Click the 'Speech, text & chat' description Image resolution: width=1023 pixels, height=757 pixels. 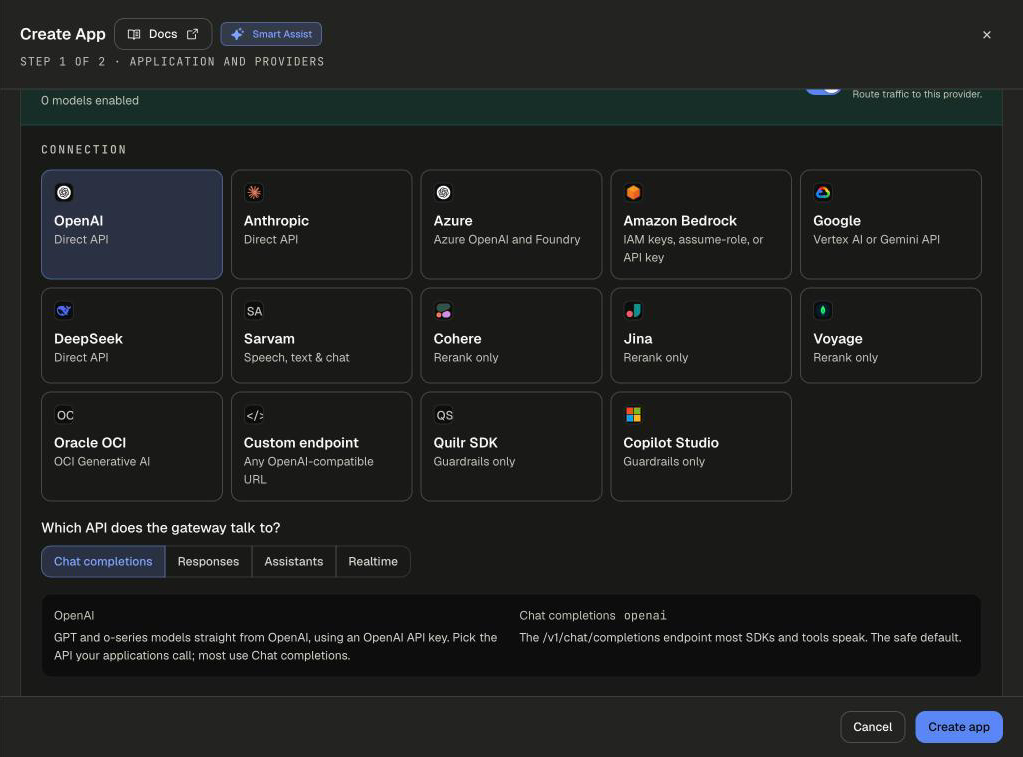(296, 358)
